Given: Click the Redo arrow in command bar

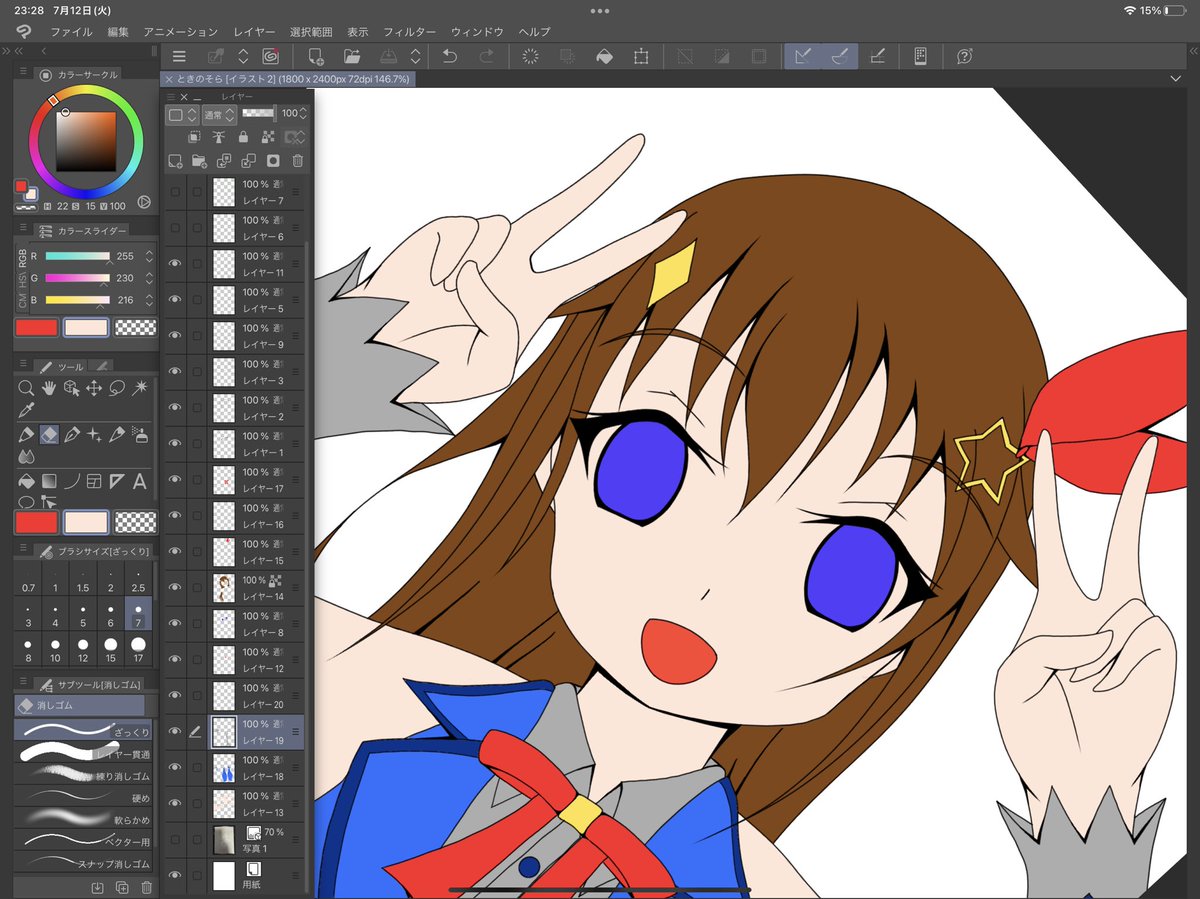Looking at the screenshot, I should [x=486, y=57].
